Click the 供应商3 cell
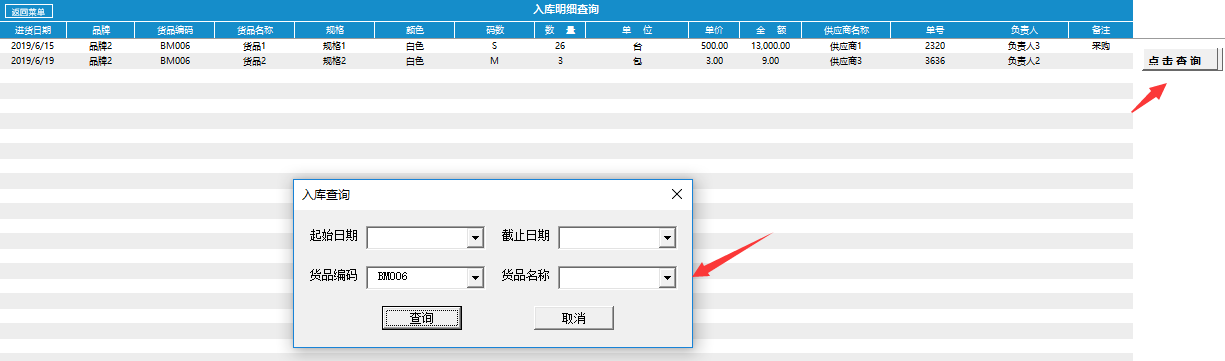The width and height of the screenshot is (1225, 361). (x=845, y=61)
